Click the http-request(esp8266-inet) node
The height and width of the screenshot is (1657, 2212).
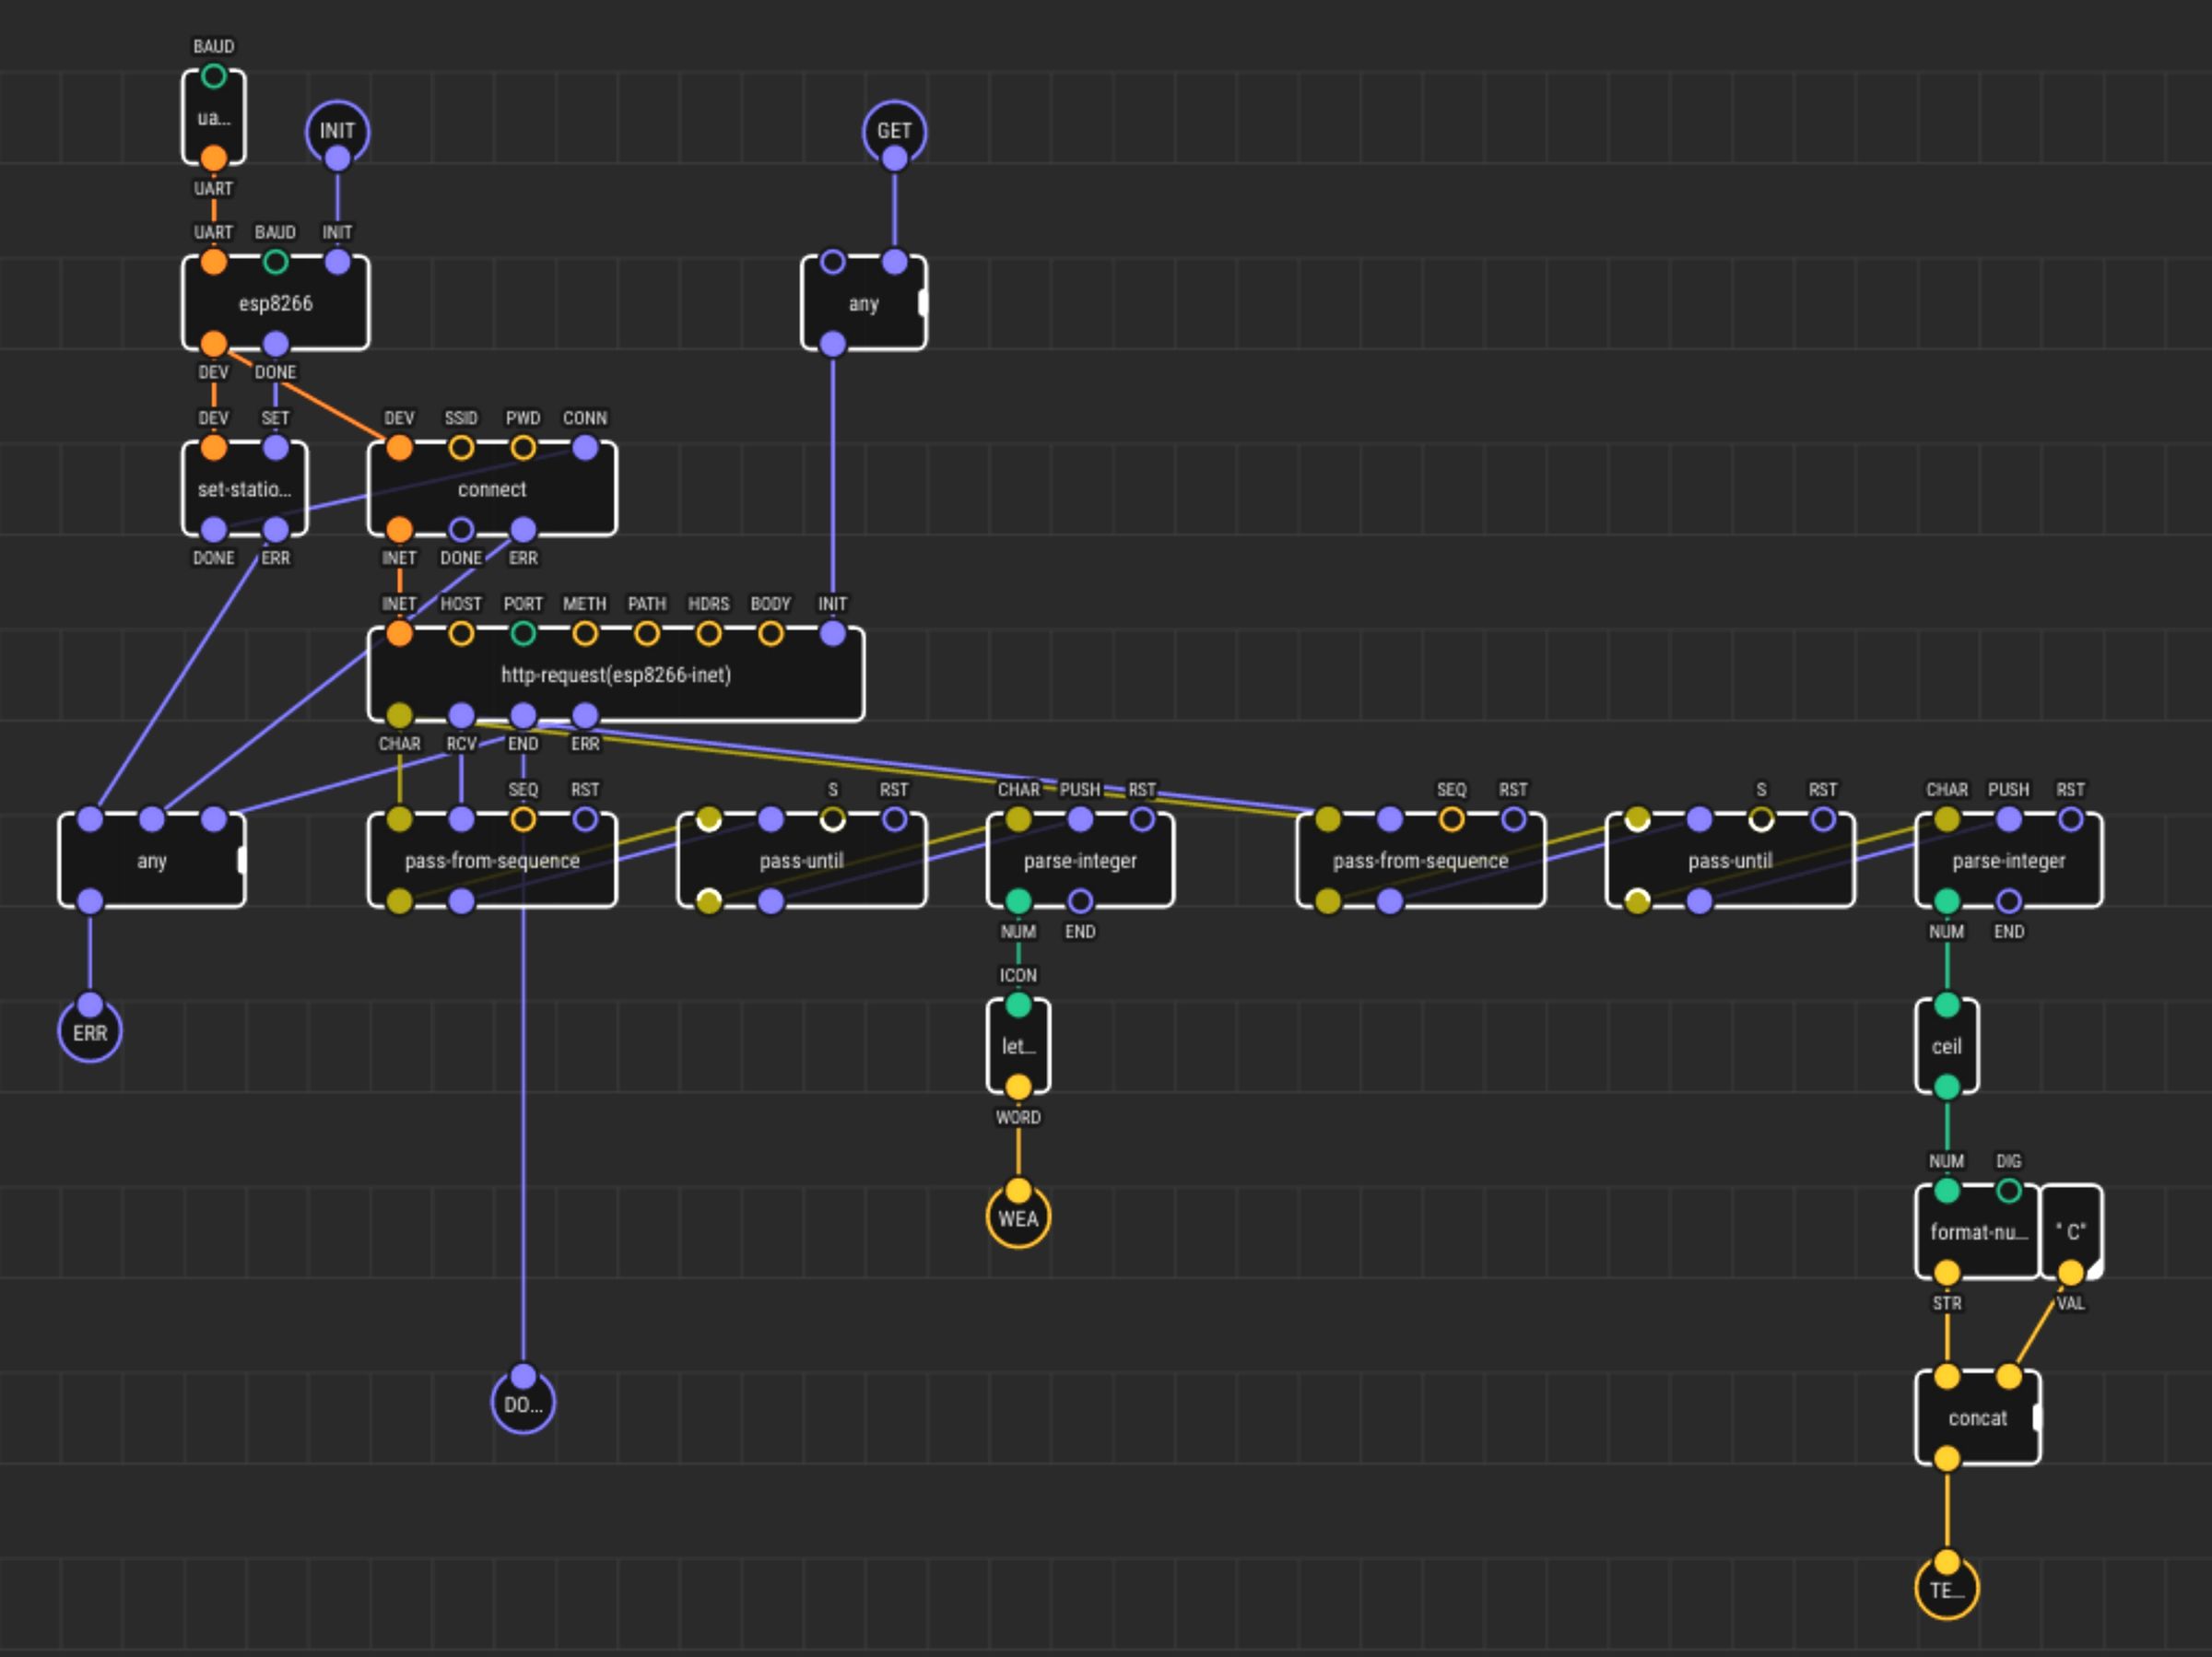(x=615, y=675)
